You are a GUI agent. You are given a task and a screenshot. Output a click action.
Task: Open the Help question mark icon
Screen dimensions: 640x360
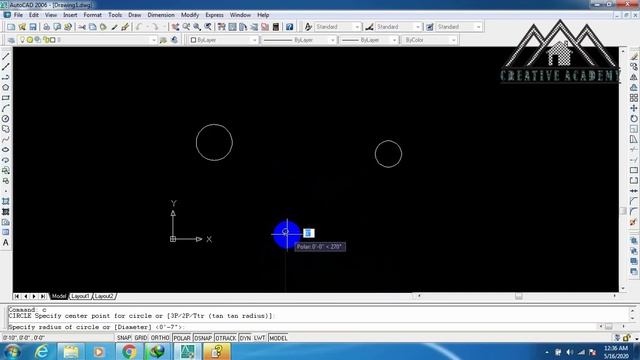pyautogui.click(x=289, y=27)
